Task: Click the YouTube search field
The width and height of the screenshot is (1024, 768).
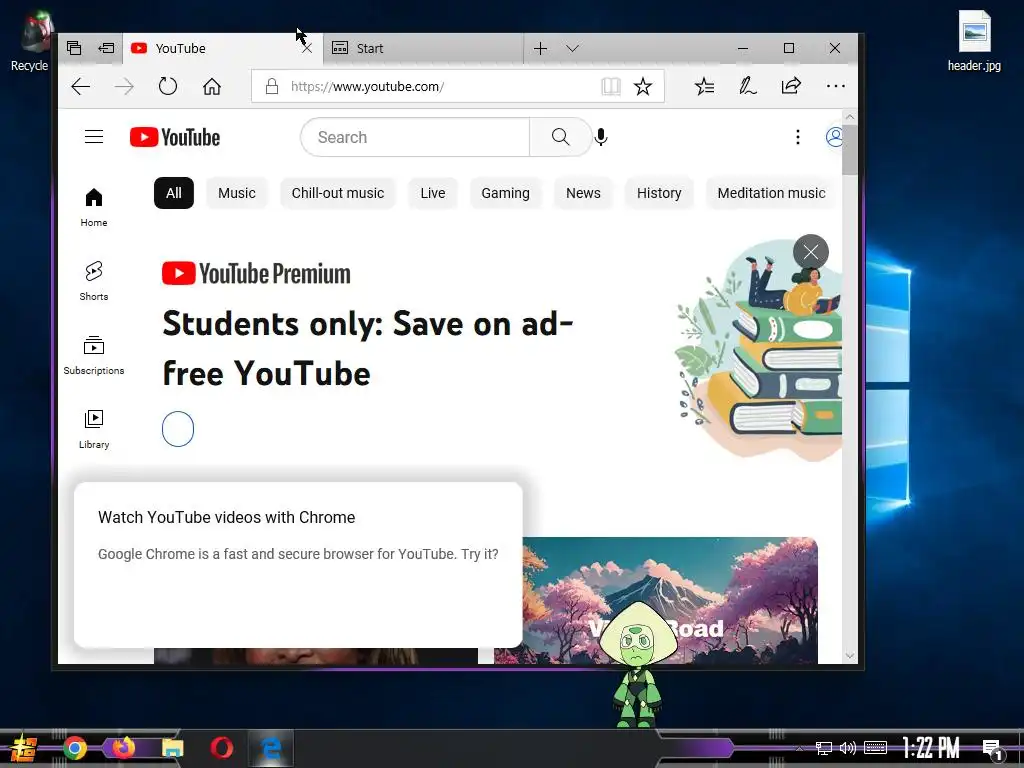Action: [x=415, y=137]
